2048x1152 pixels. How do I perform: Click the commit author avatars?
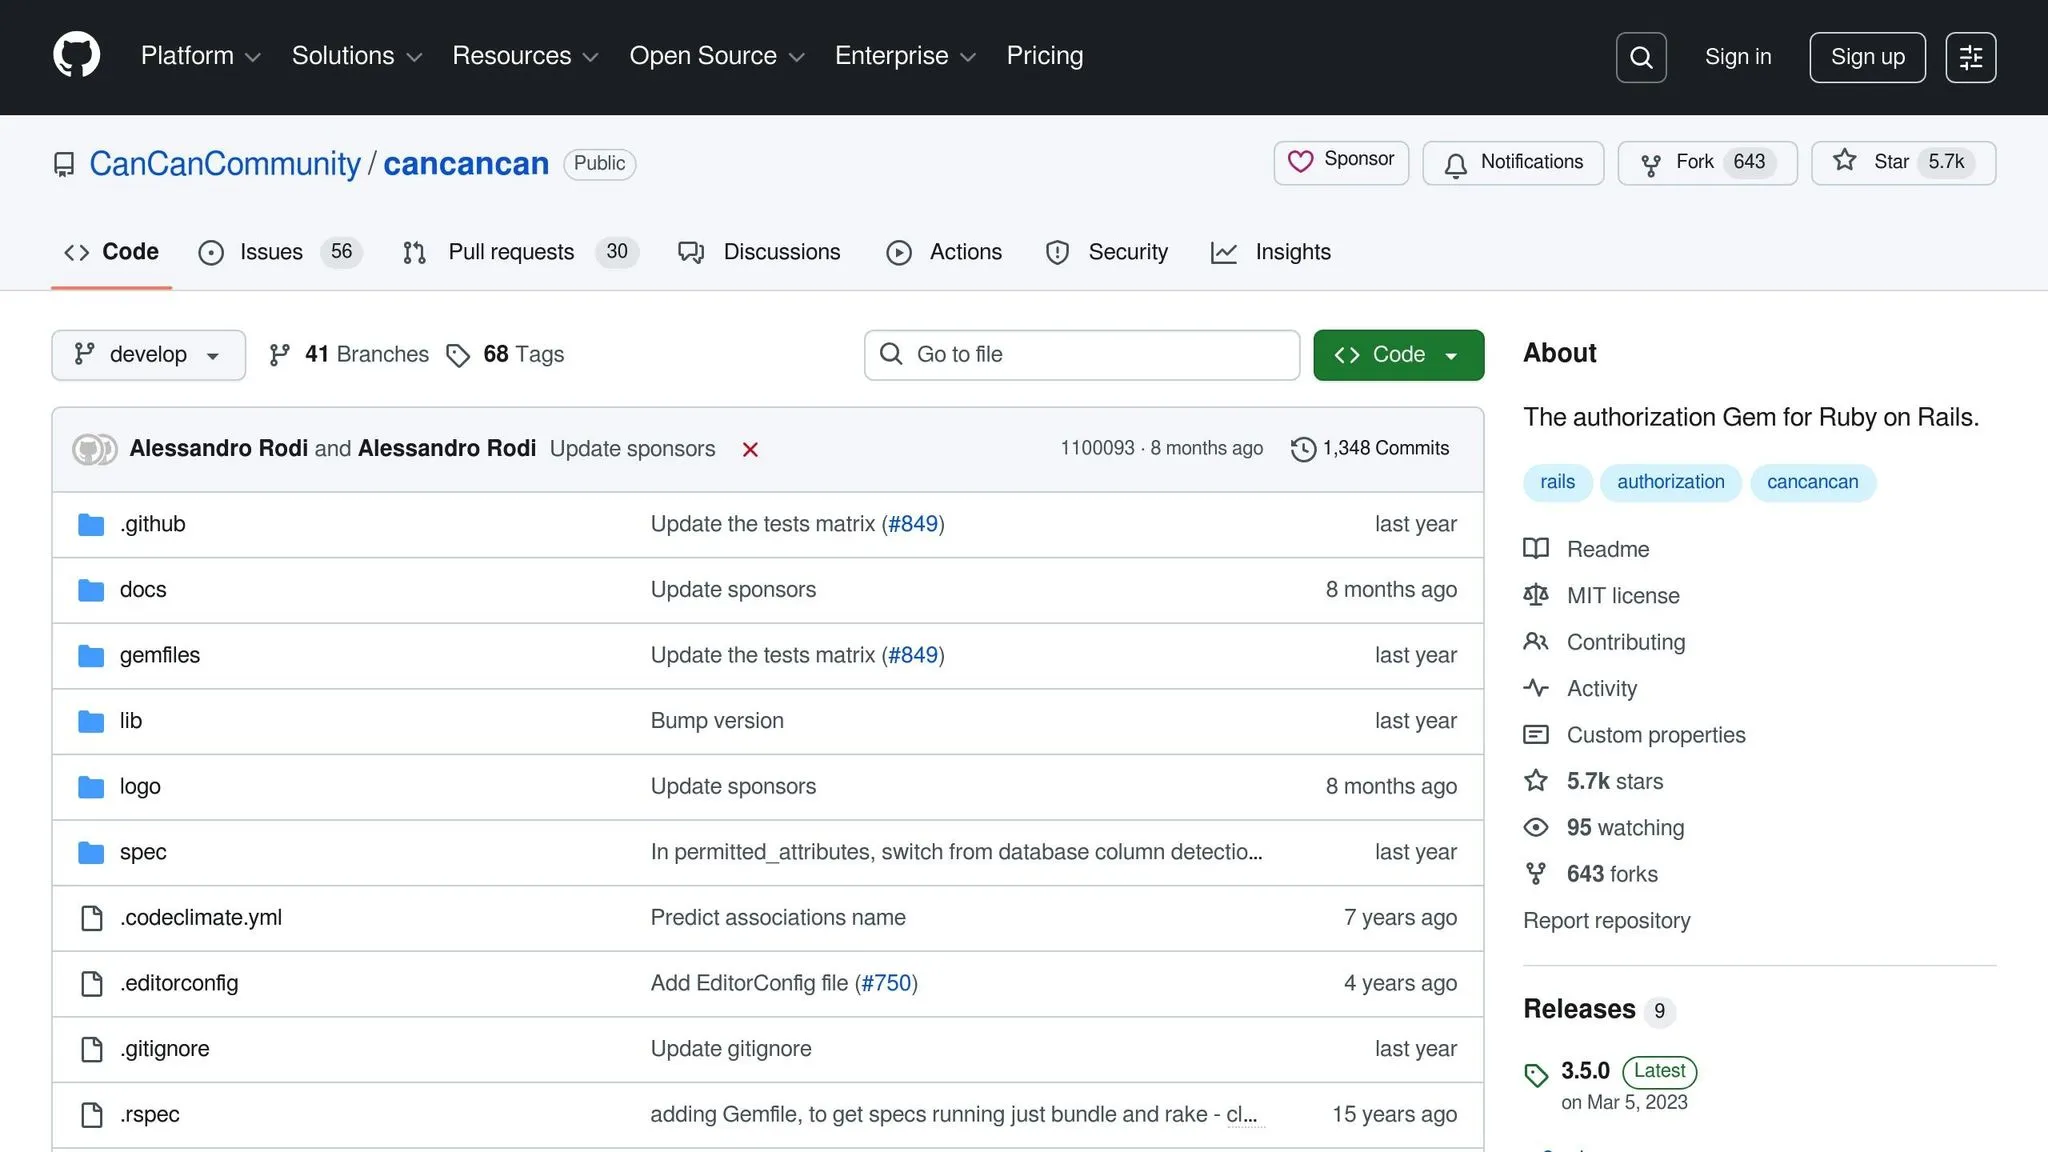pos(95,449)
